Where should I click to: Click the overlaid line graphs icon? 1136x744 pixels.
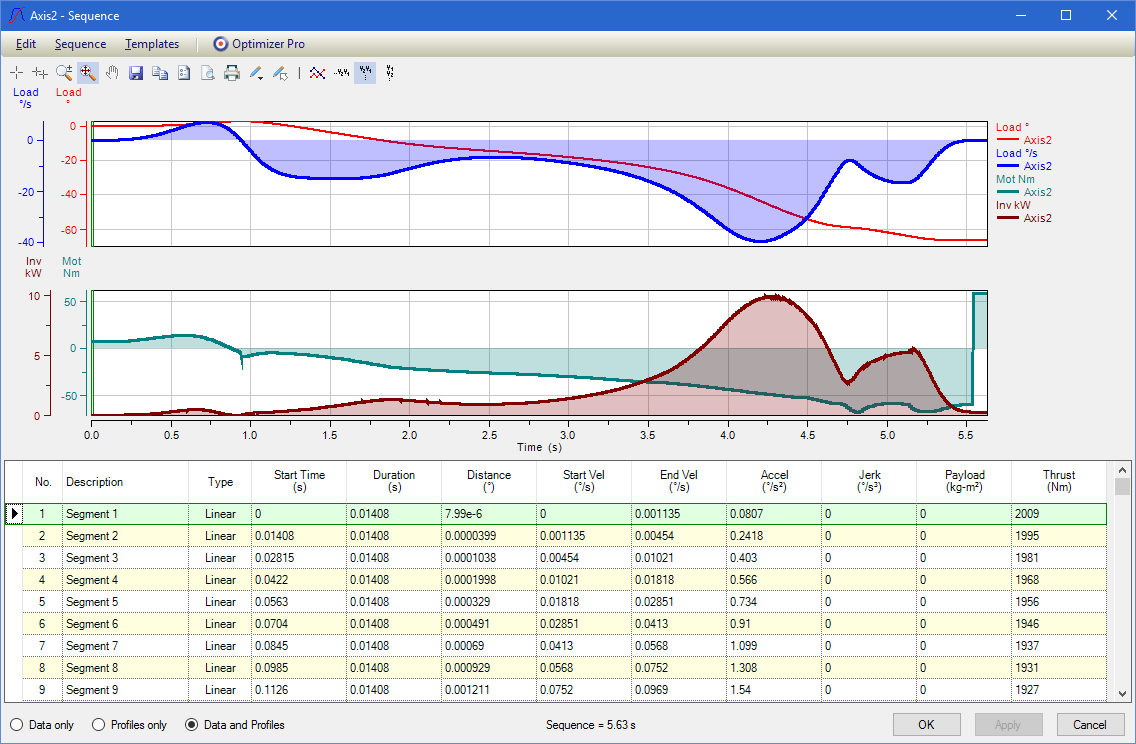[x=318, y=72]
